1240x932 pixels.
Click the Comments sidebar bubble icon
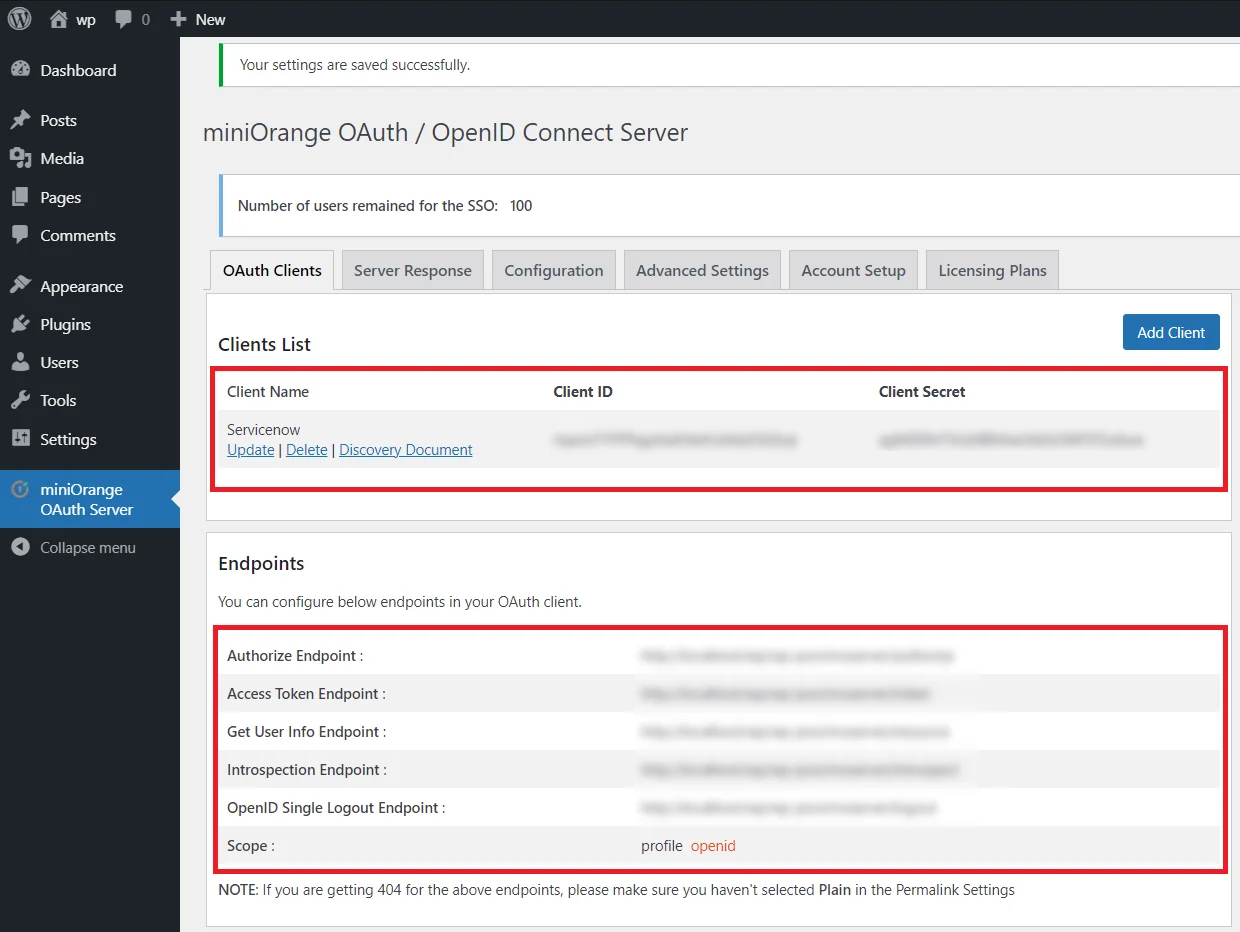20,235
